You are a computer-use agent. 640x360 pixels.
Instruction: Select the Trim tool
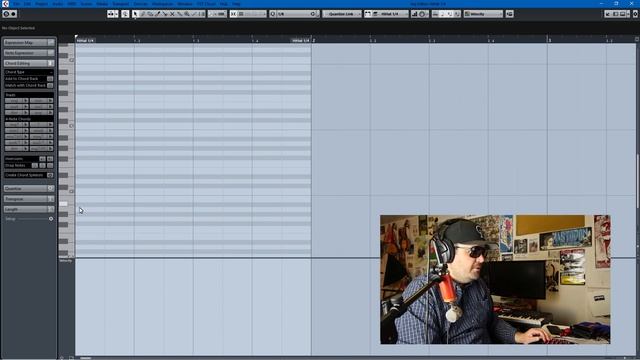(x=157, y=14)
